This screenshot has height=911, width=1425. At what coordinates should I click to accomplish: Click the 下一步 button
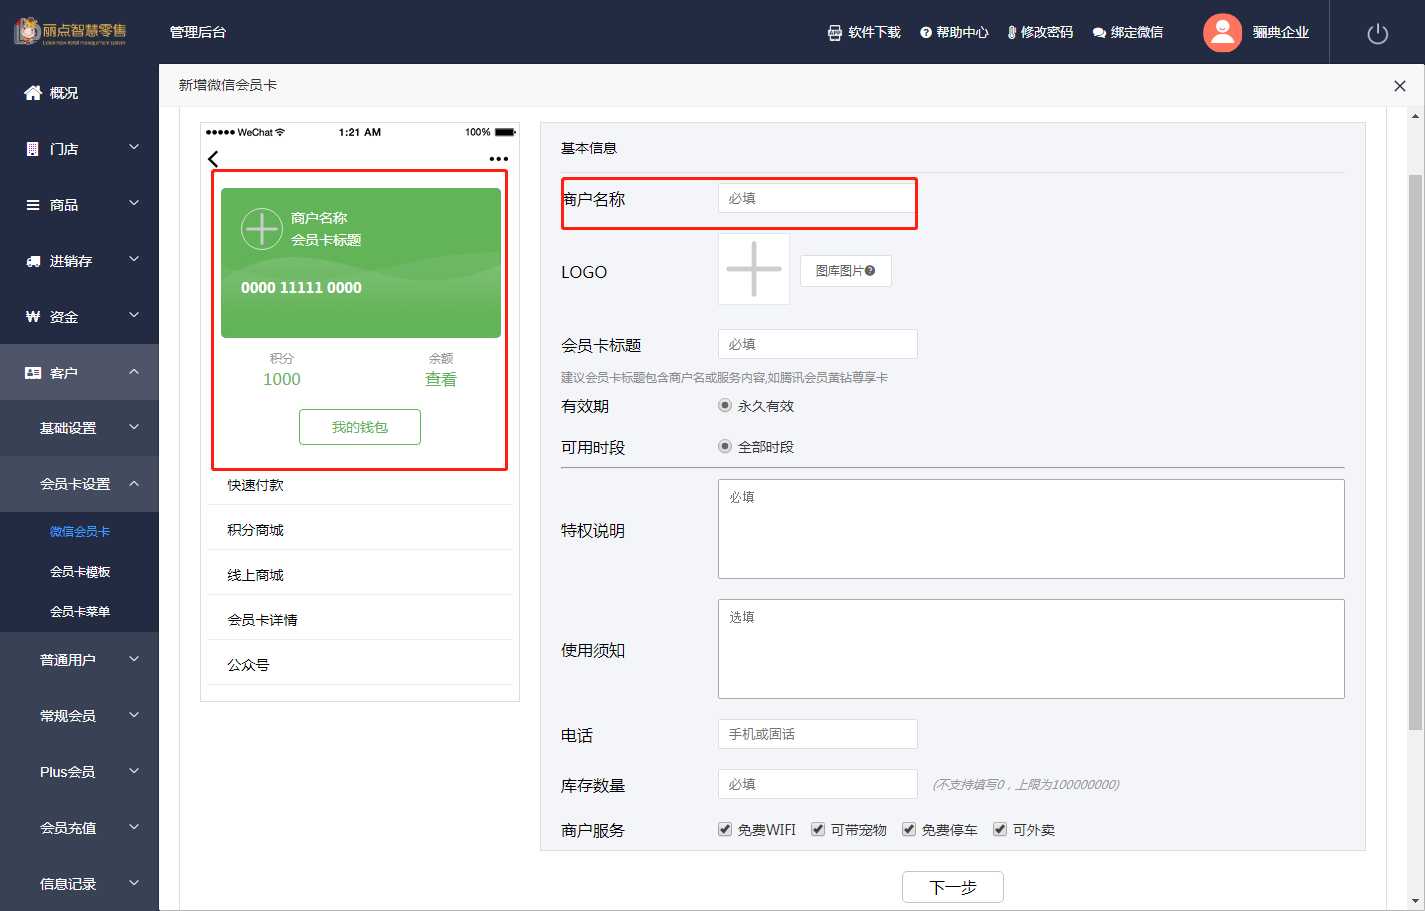(x=953, y=887)
